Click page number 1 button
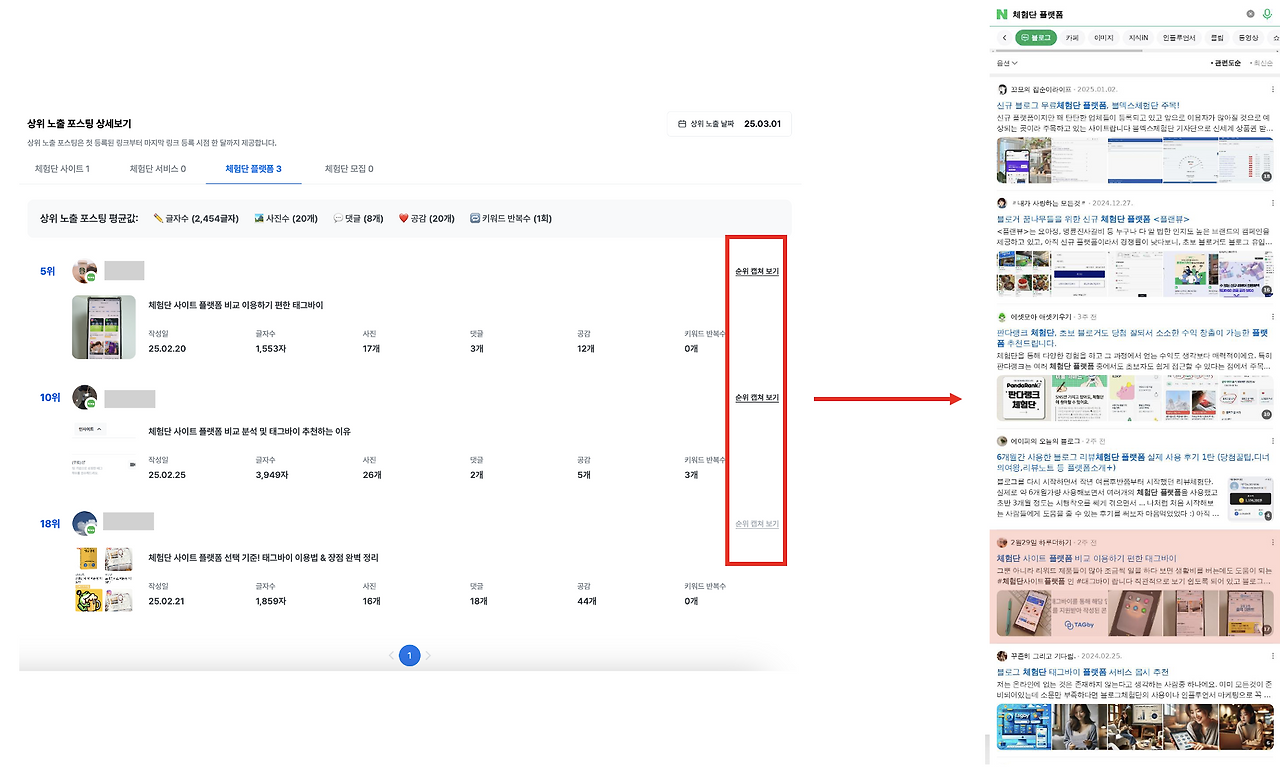The width and height of the screenshot is (1280, 772). pos(409,656)
